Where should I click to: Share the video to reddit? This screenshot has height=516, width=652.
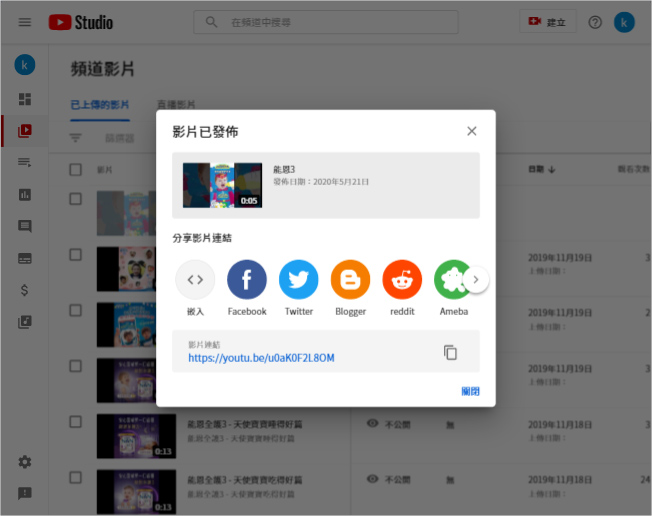[x=402, y=279]
